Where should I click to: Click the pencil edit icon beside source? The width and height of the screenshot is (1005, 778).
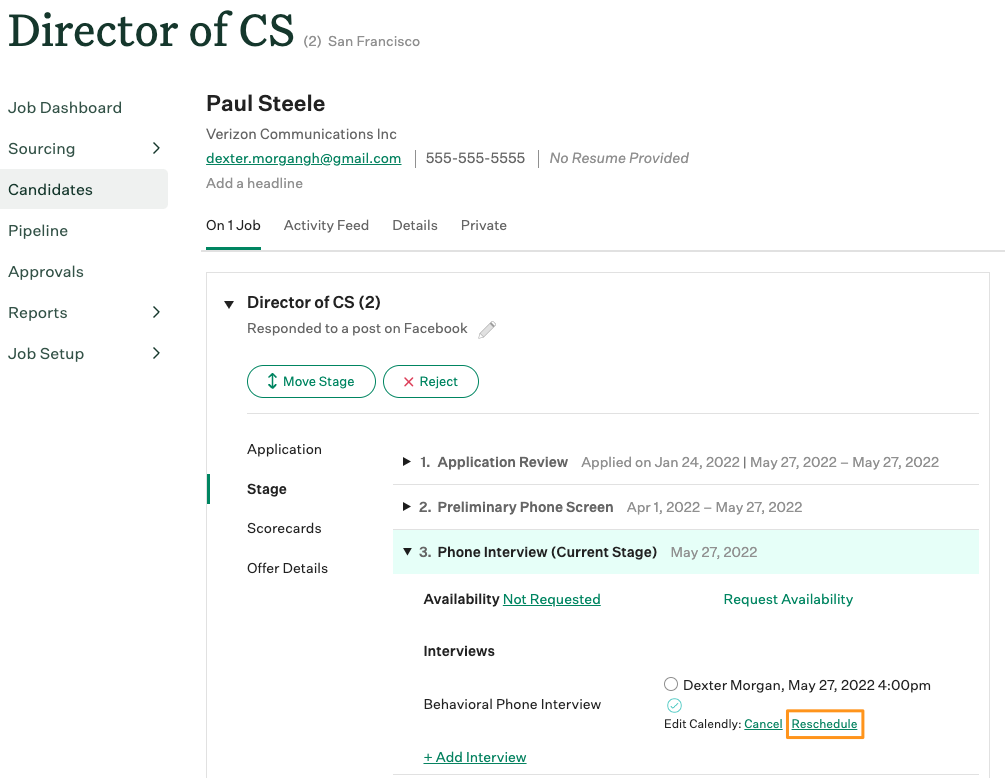point(487,330)
